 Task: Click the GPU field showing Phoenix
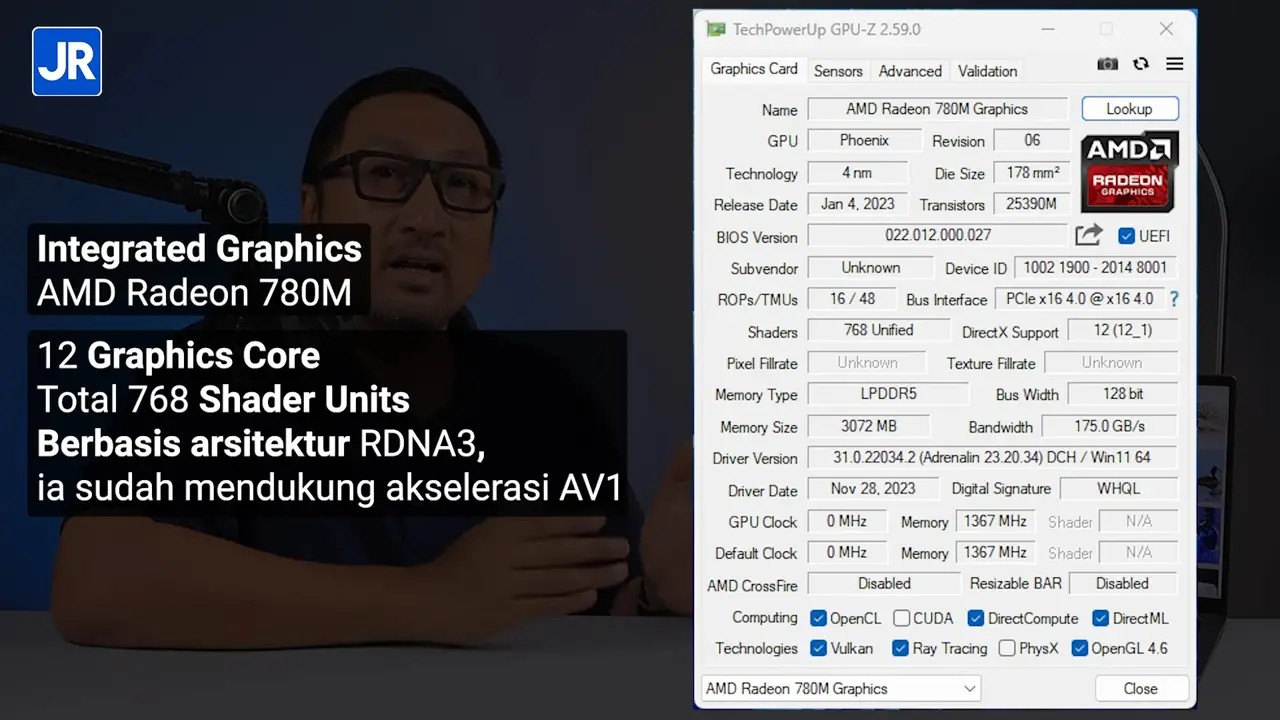(864, 140)
